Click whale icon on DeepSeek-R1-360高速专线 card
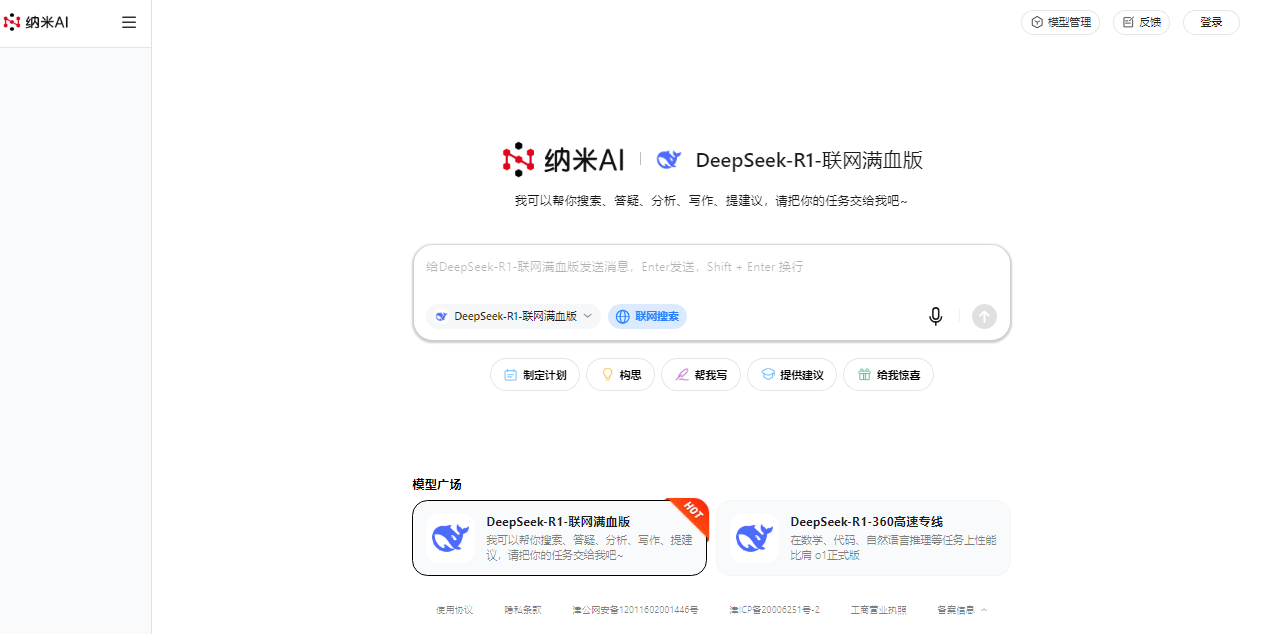 coord(754,538)
